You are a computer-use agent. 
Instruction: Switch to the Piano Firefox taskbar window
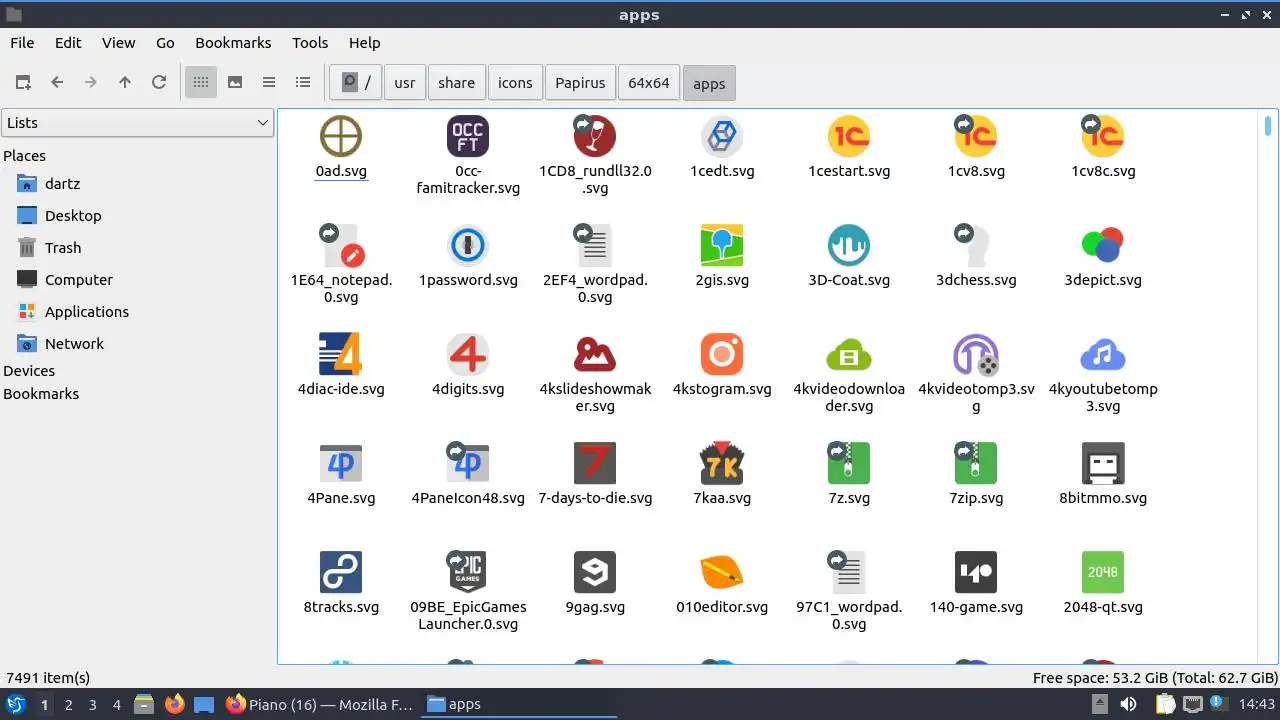[320, 705]
